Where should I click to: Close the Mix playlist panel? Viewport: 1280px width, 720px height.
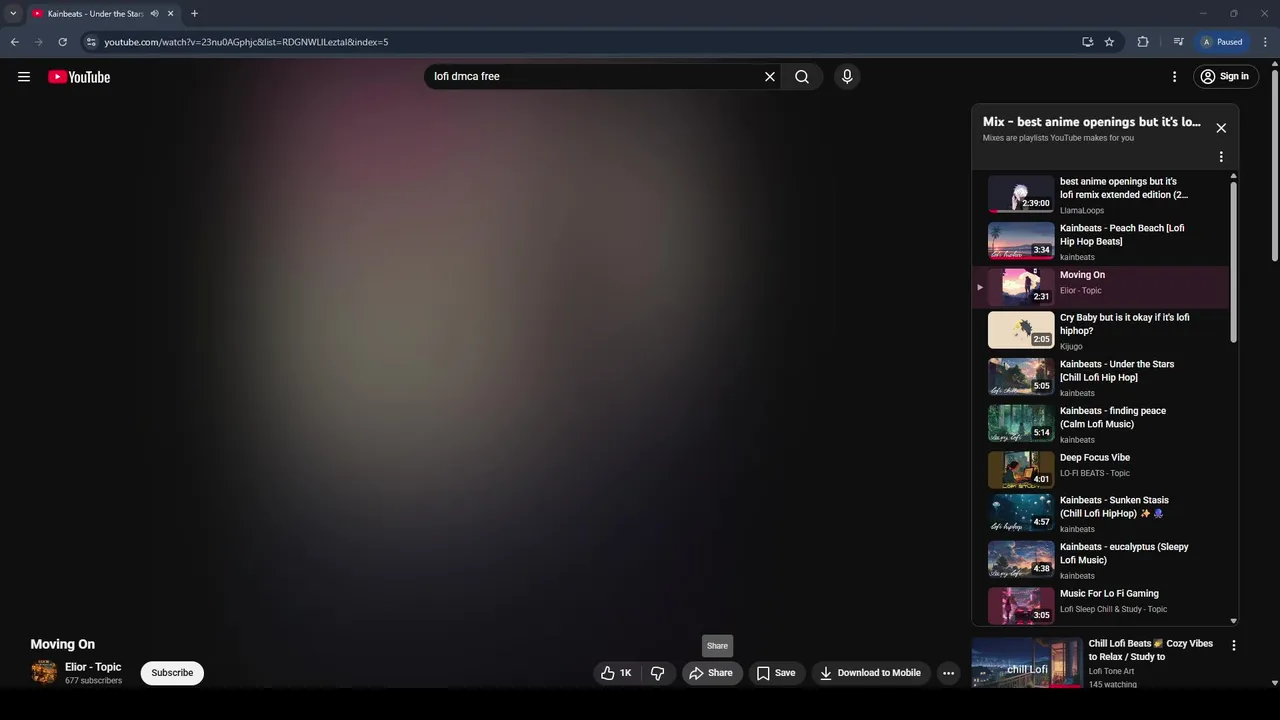(x=1221, y=128)
